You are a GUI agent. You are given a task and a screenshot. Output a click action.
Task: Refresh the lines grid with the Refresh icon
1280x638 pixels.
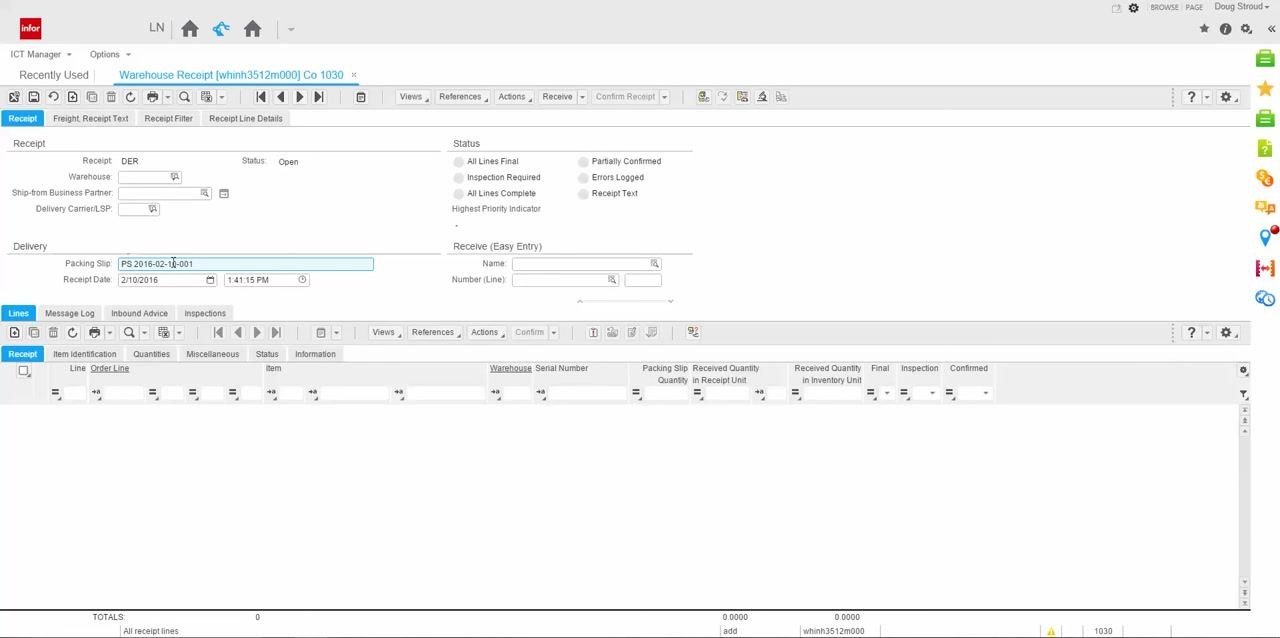click(72, 332)
